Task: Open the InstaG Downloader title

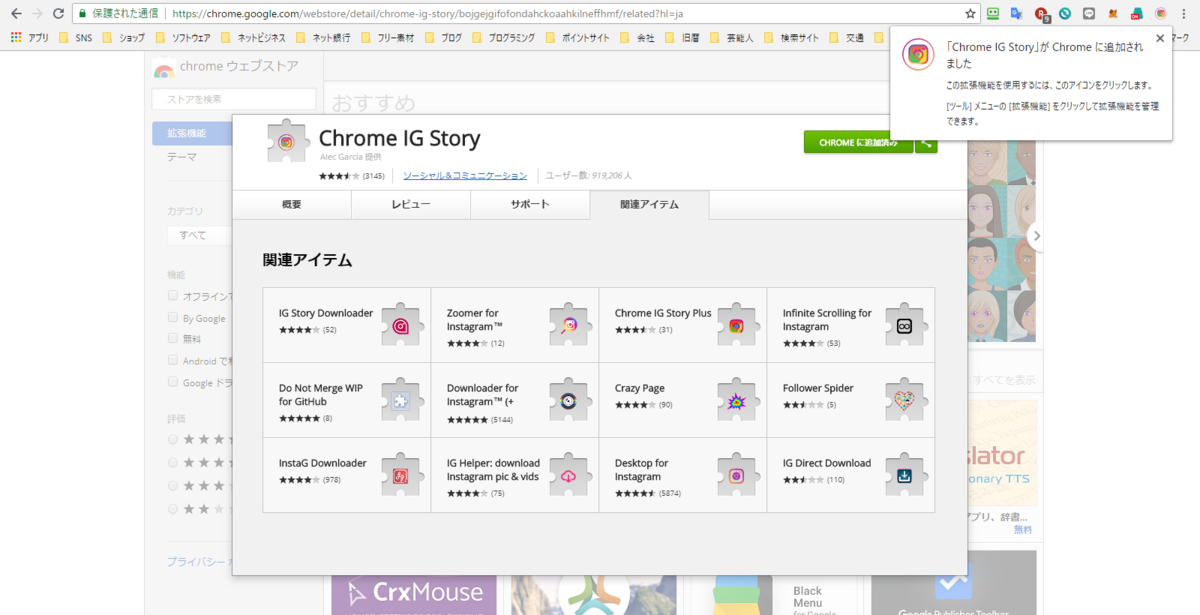Action: click(x=323, y=463)
